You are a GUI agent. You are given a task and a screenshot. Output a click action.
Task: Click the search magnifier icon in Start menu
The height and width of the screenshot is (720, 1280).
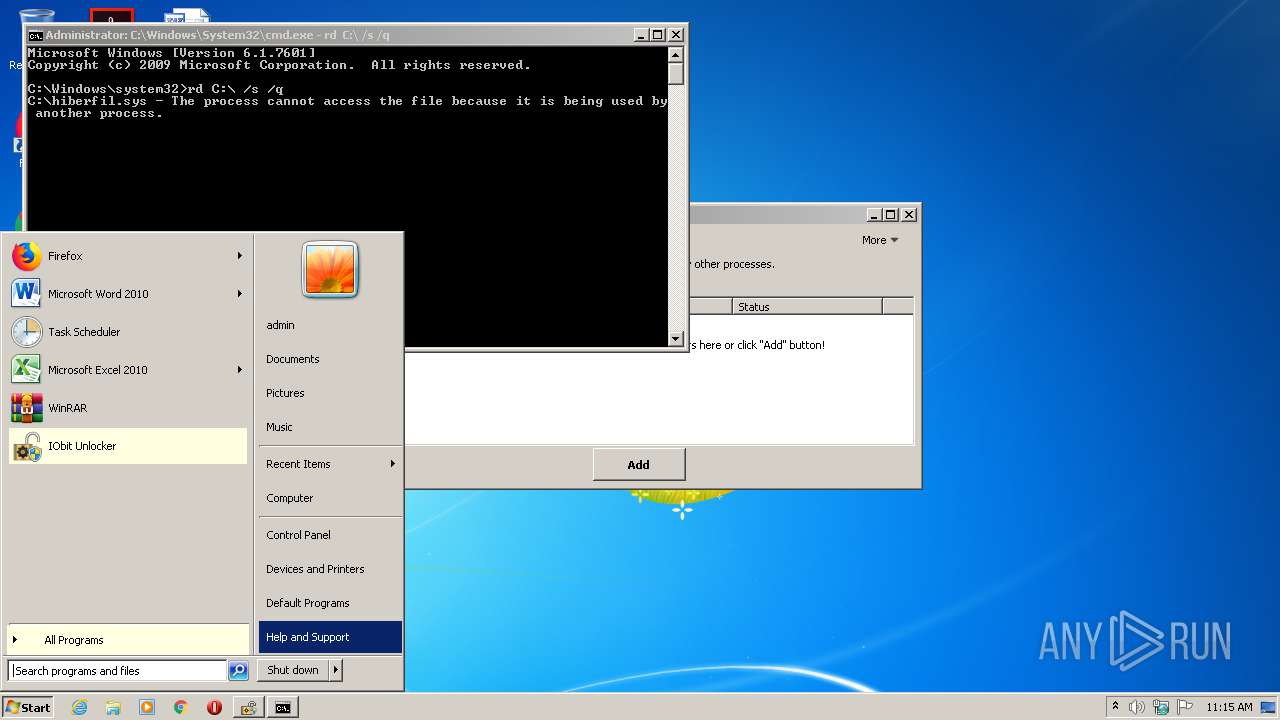coord(238,671)
